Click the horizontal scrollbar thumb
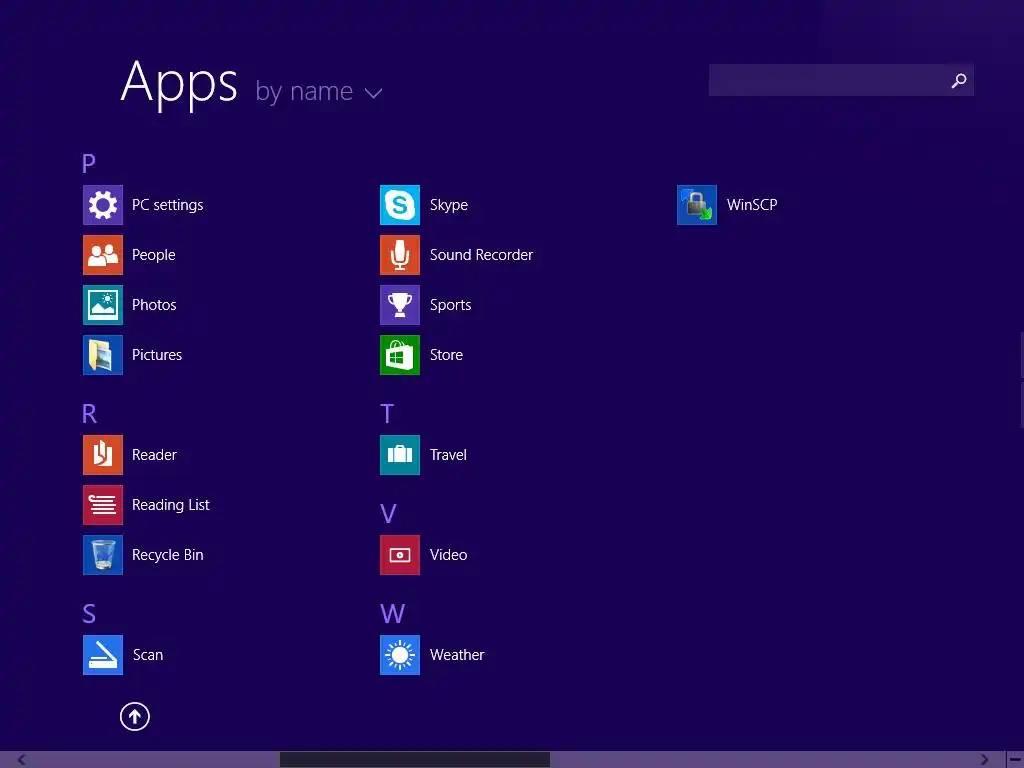Screen dimensions: 1024x768 [415, 760]
